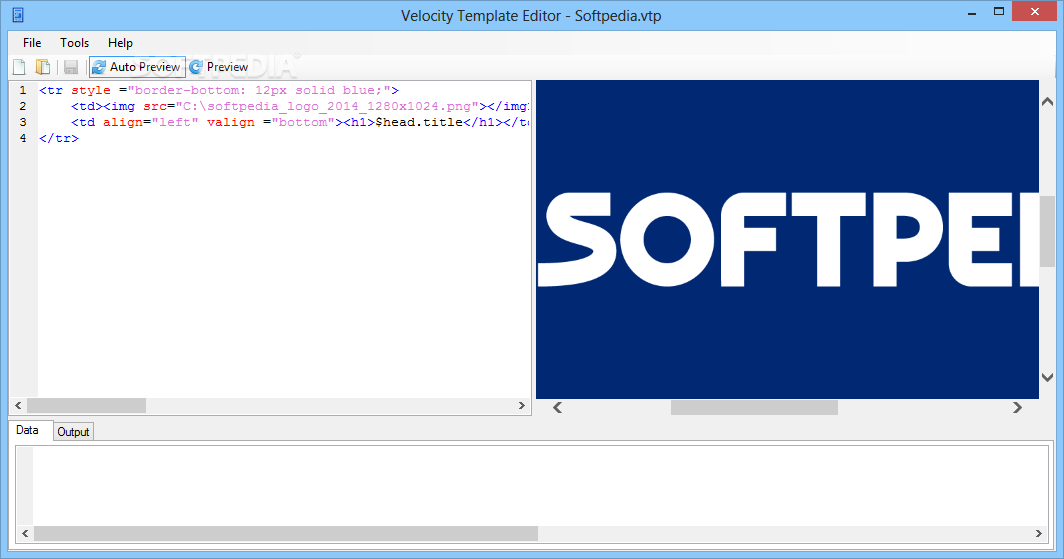Switch to the Output tab
The width and height of the screenshot is (1064, 559).
pos(73,432)
